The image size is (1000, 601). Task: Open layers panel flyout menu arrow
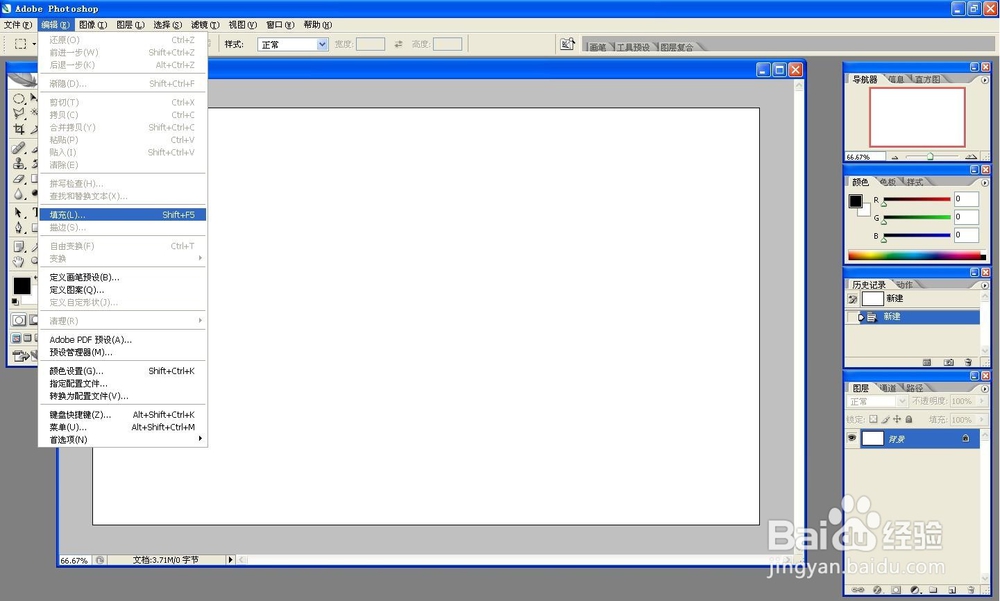point(985,389)
